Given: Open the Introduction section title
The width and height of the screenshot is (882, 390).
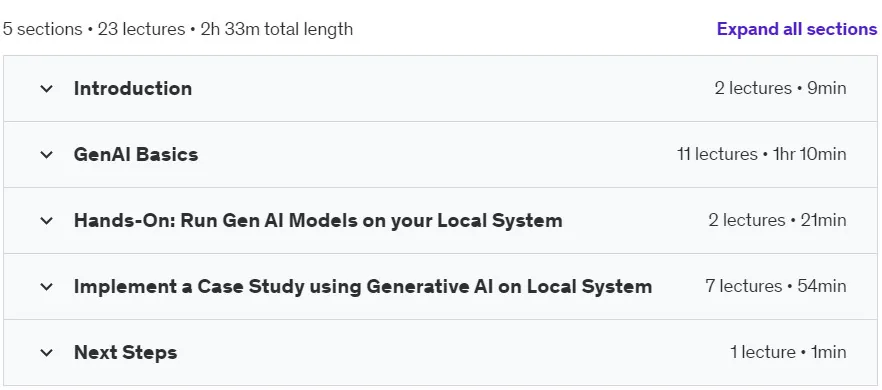Looking at the screenshot, I should (x=133, y=88).
